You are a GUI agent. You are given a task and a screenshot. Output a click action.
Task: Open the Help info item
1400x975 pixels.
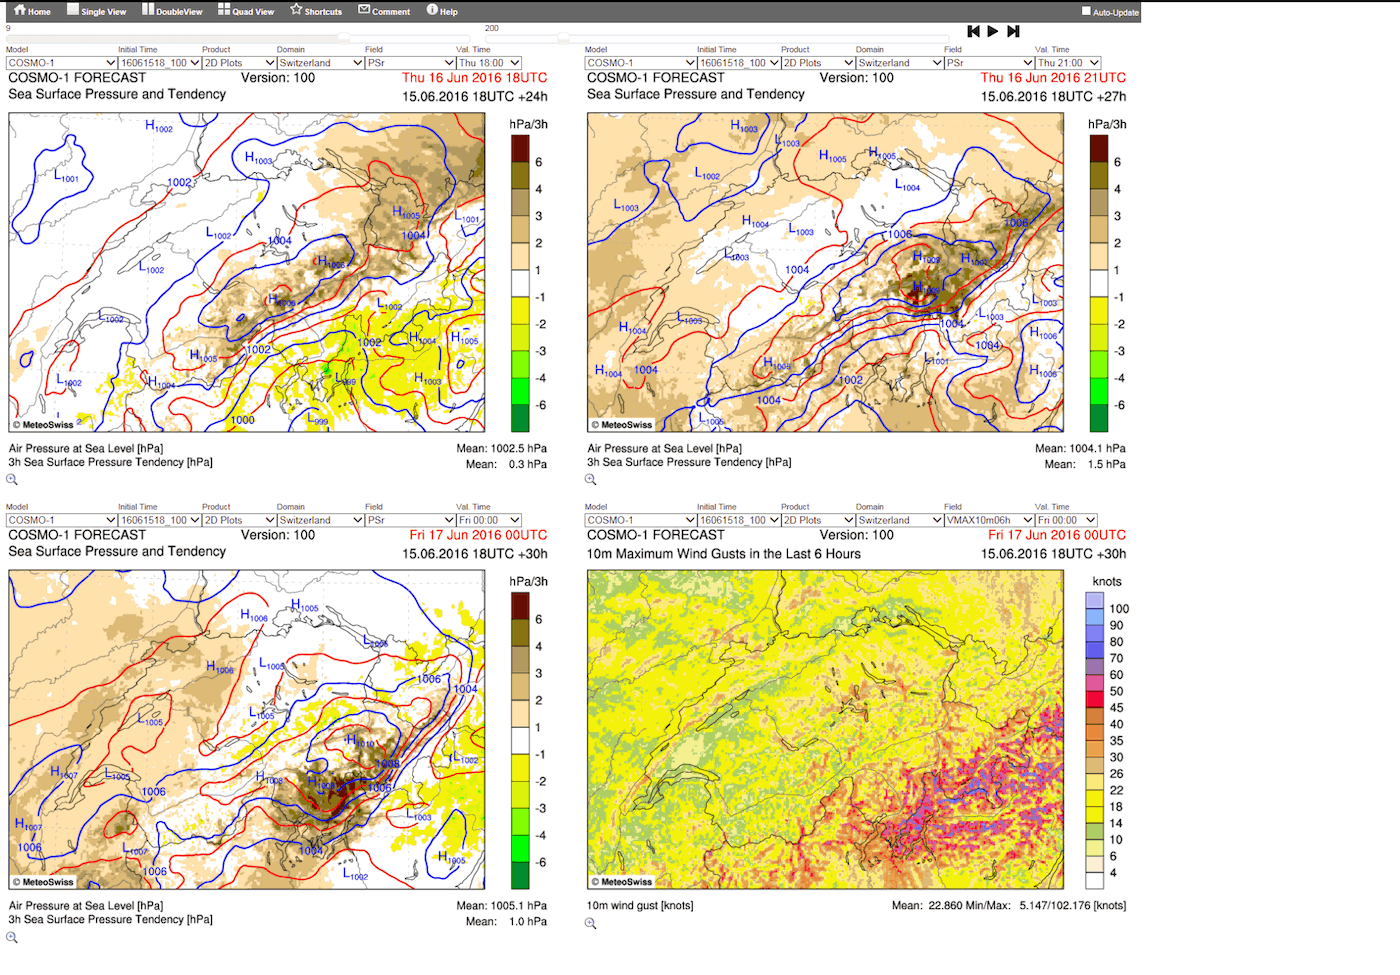(x=442, y=11)
